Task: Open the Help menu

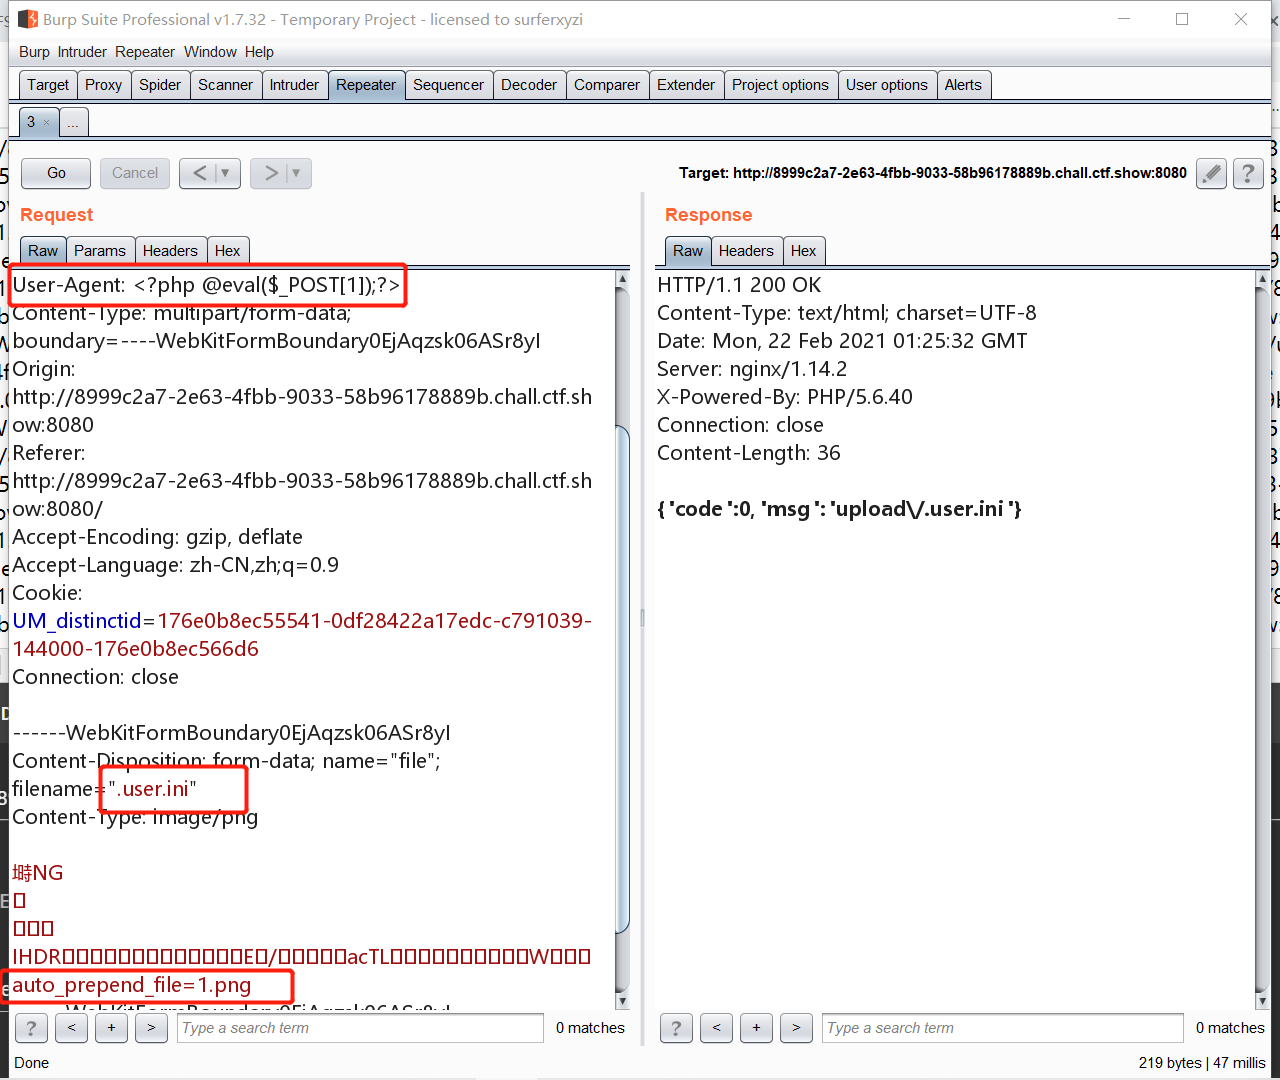Action: [259, 52]
